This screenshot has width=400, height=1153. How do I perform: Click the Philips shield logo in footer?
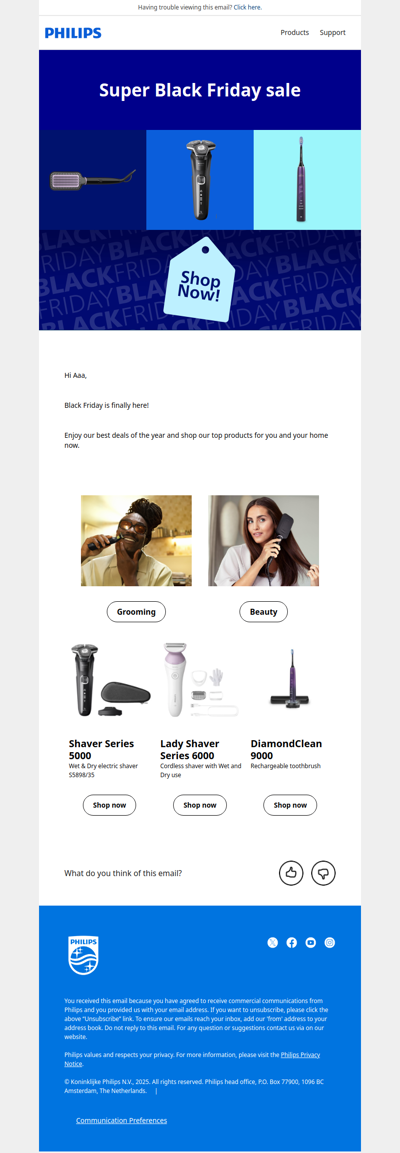pos(83,955)
